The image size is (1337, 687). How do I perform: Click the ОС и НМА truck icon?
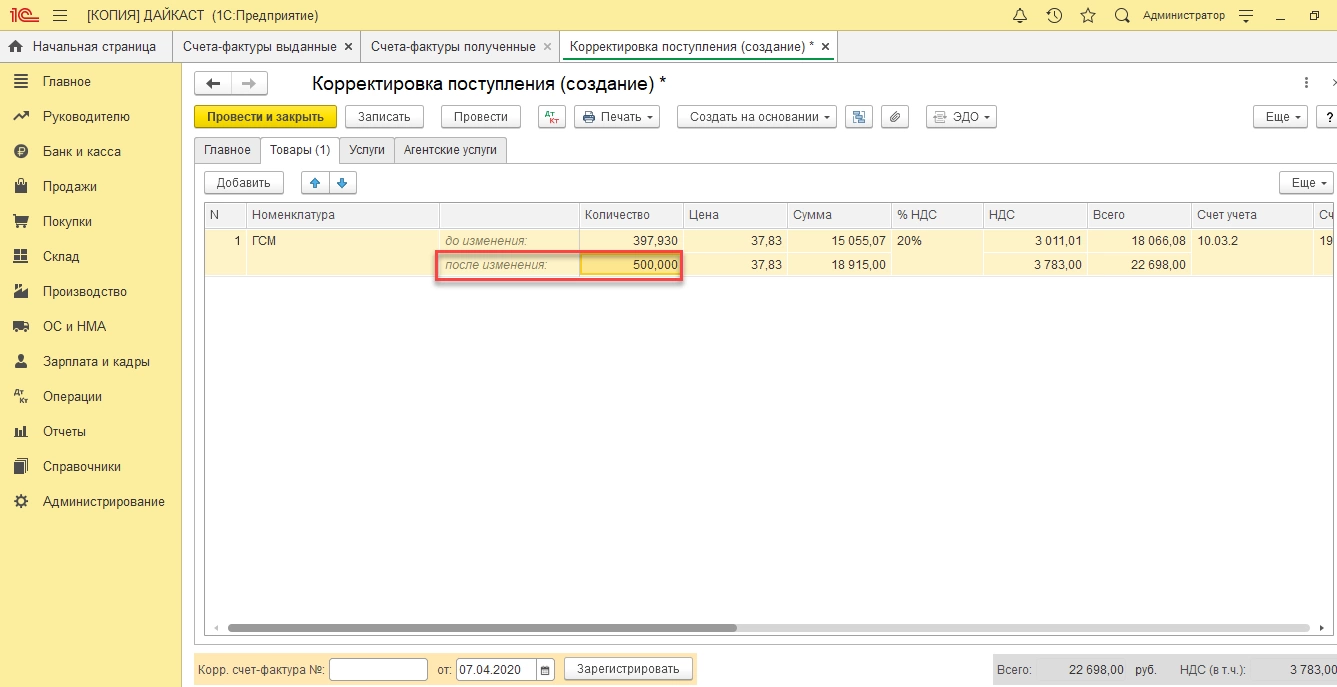pos(21,327)
